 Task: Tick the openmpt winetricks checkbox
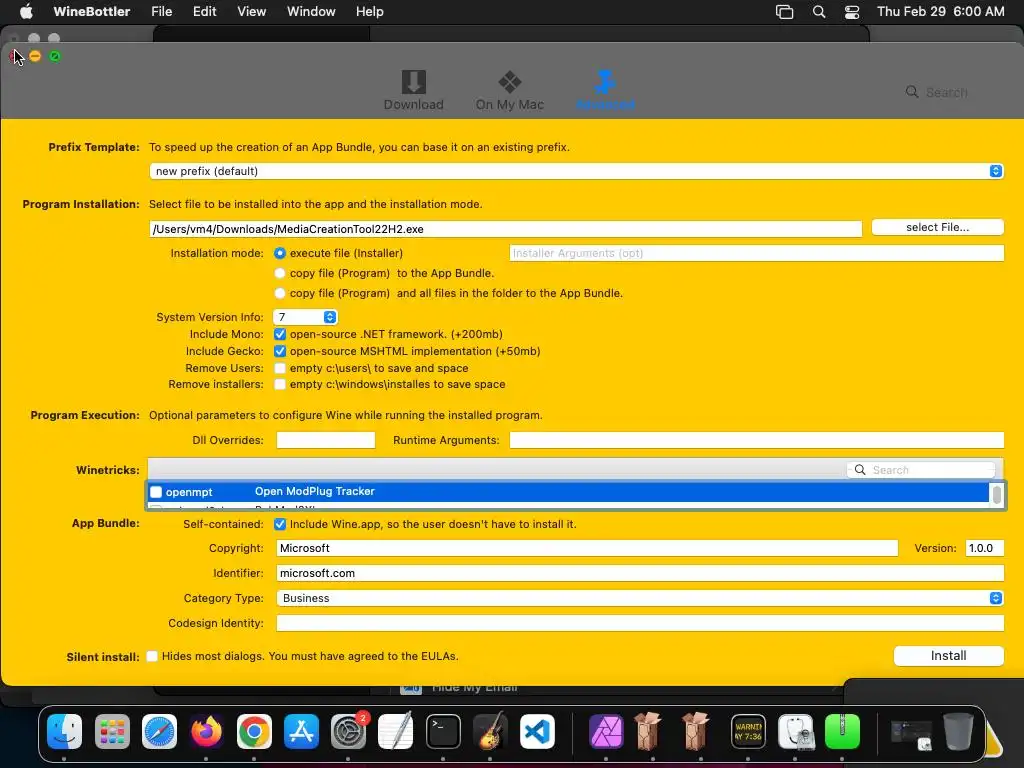[x=156, y=492]
